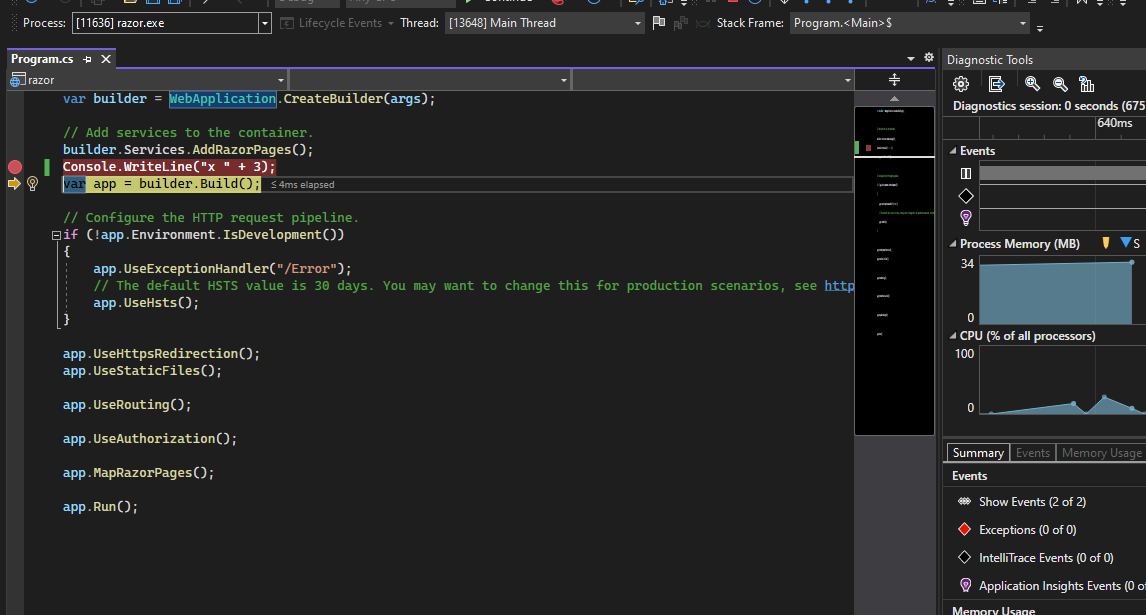This screenshot has height=615, width=1146.
Task: Click the blue snapshot marker in Process Memory
Action: point(1126,243)
